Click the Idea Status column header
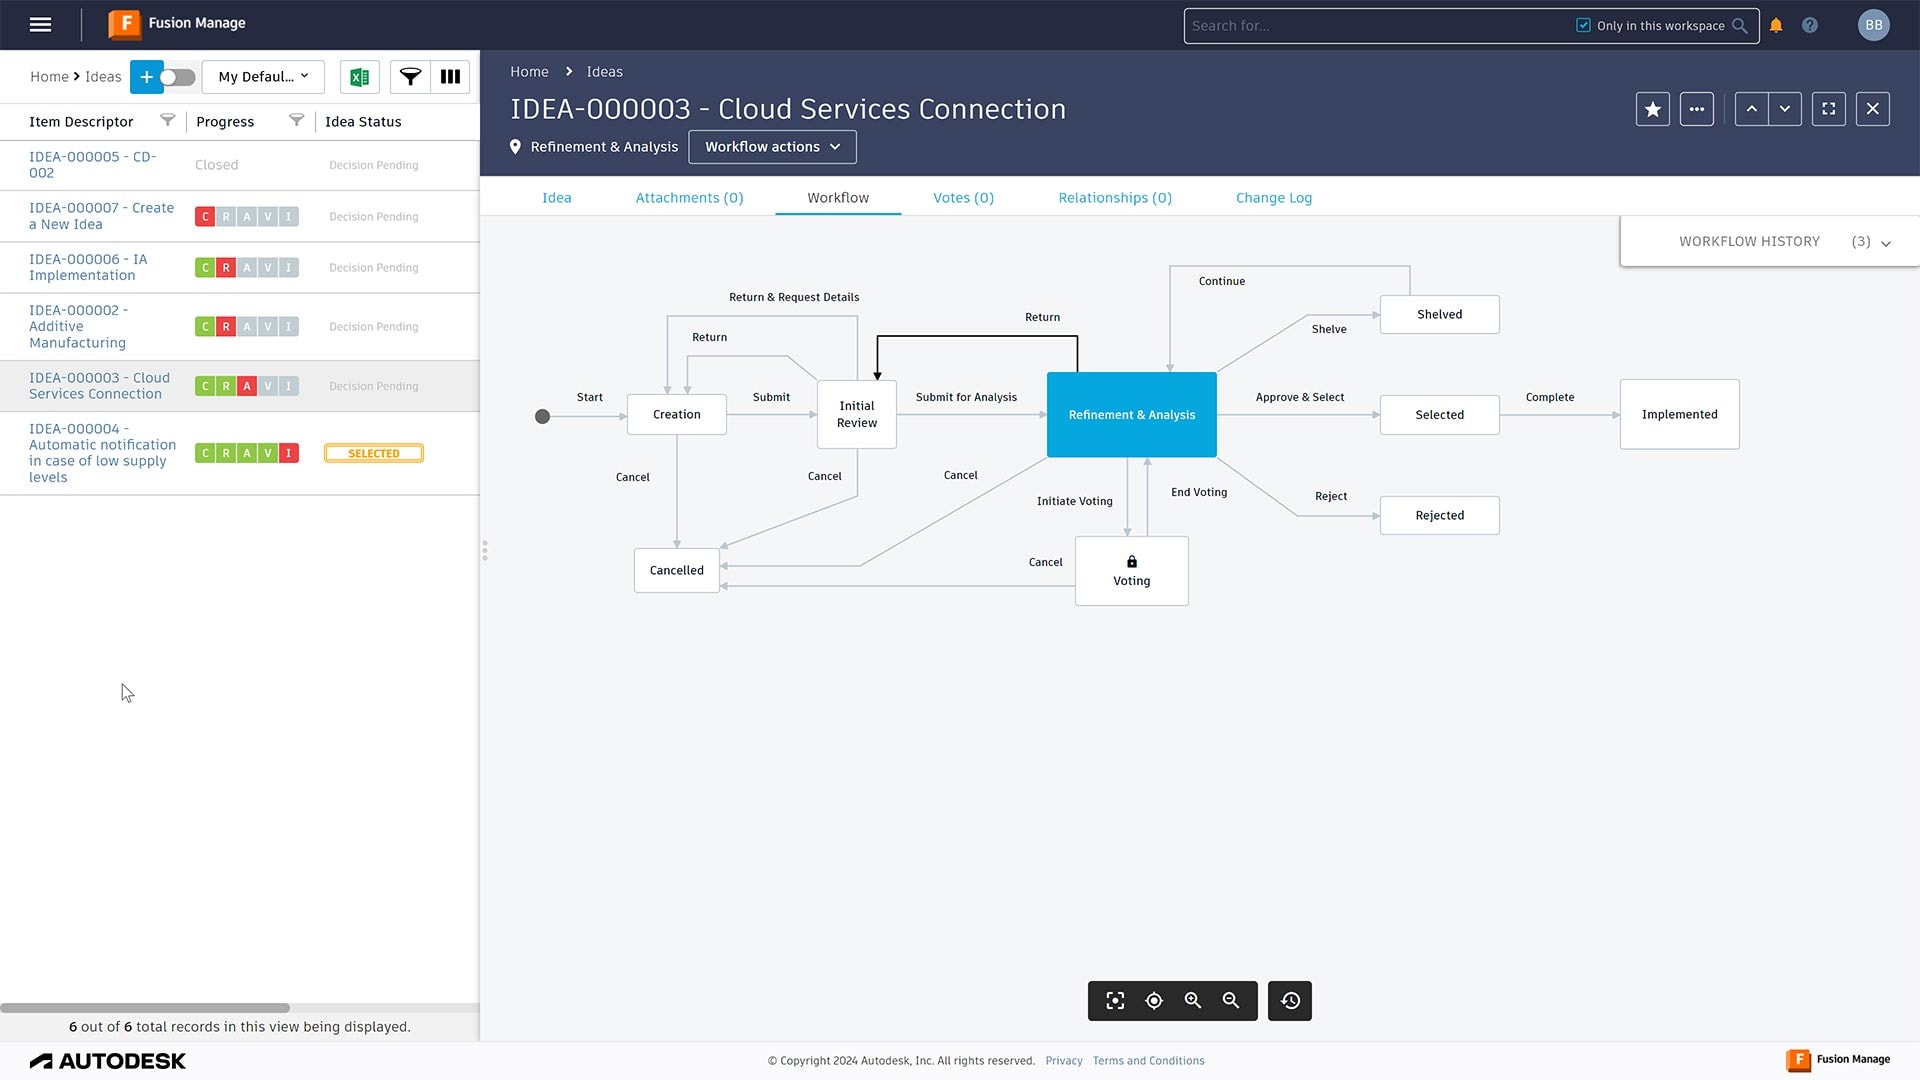1920x1080 pixels. [363, 121]
